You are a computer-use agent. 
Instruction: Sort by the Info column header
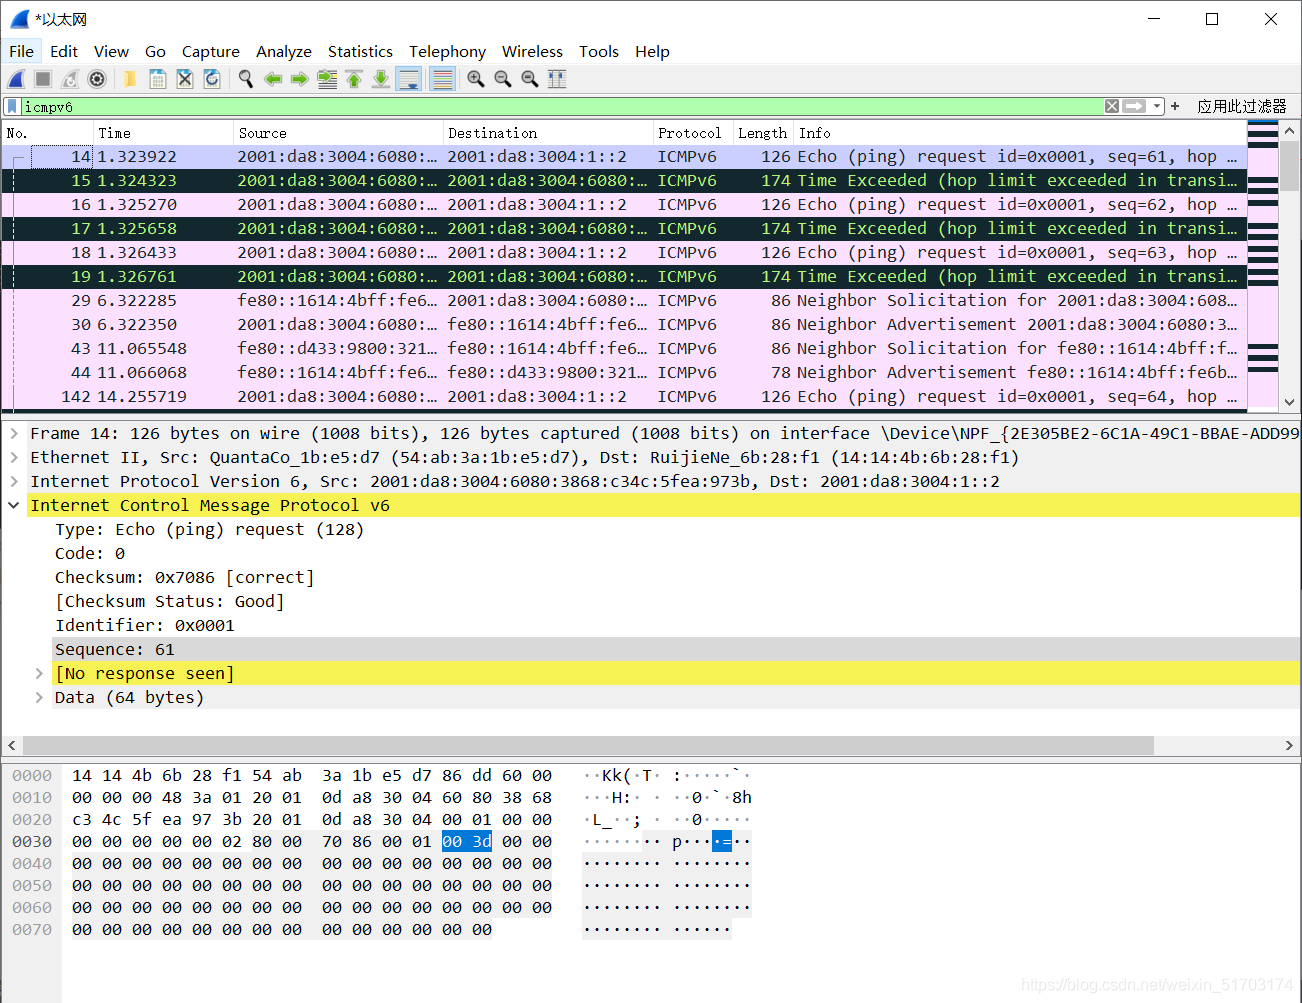click(1019, 133)
